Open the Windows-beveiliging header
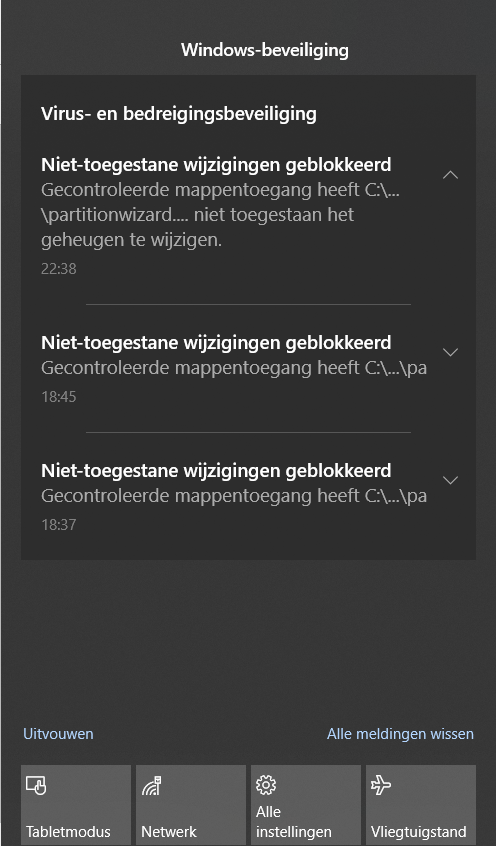 [265, 50]
